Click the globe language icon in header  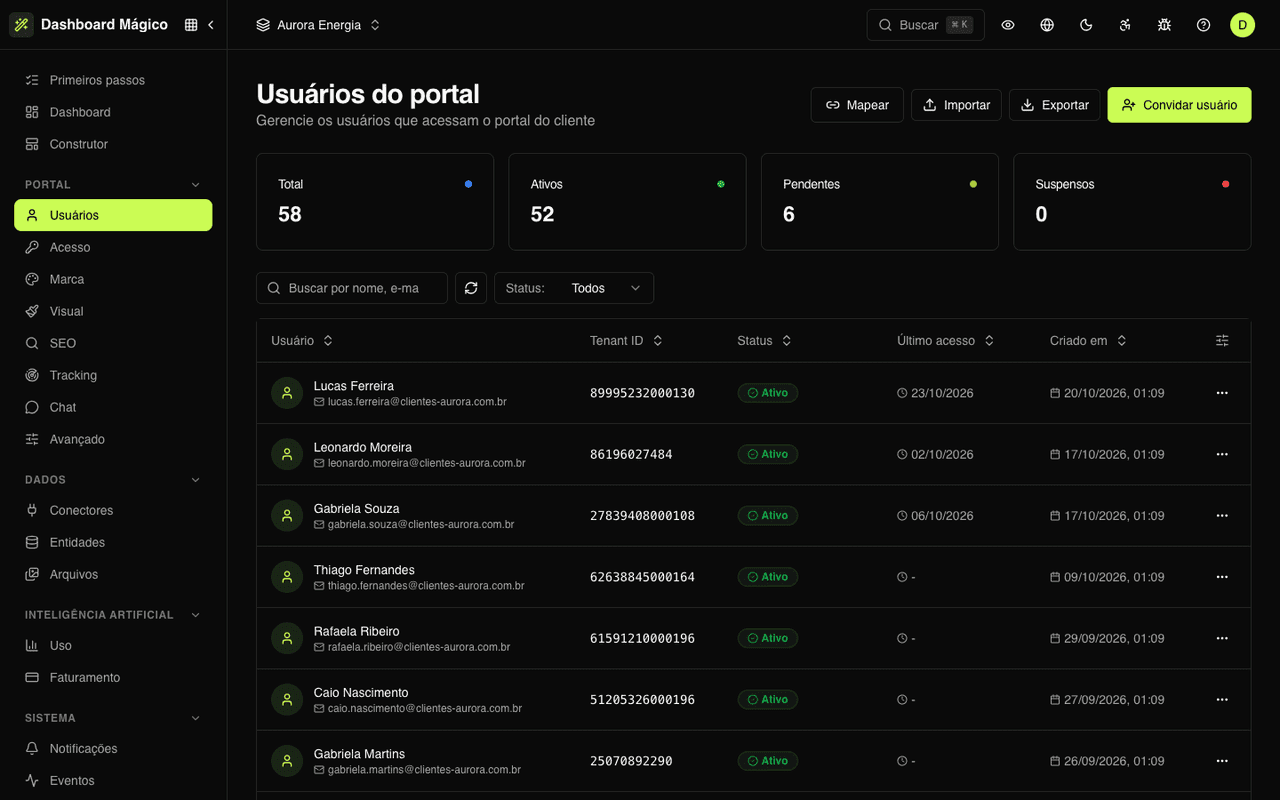[x=1047, y=25]
